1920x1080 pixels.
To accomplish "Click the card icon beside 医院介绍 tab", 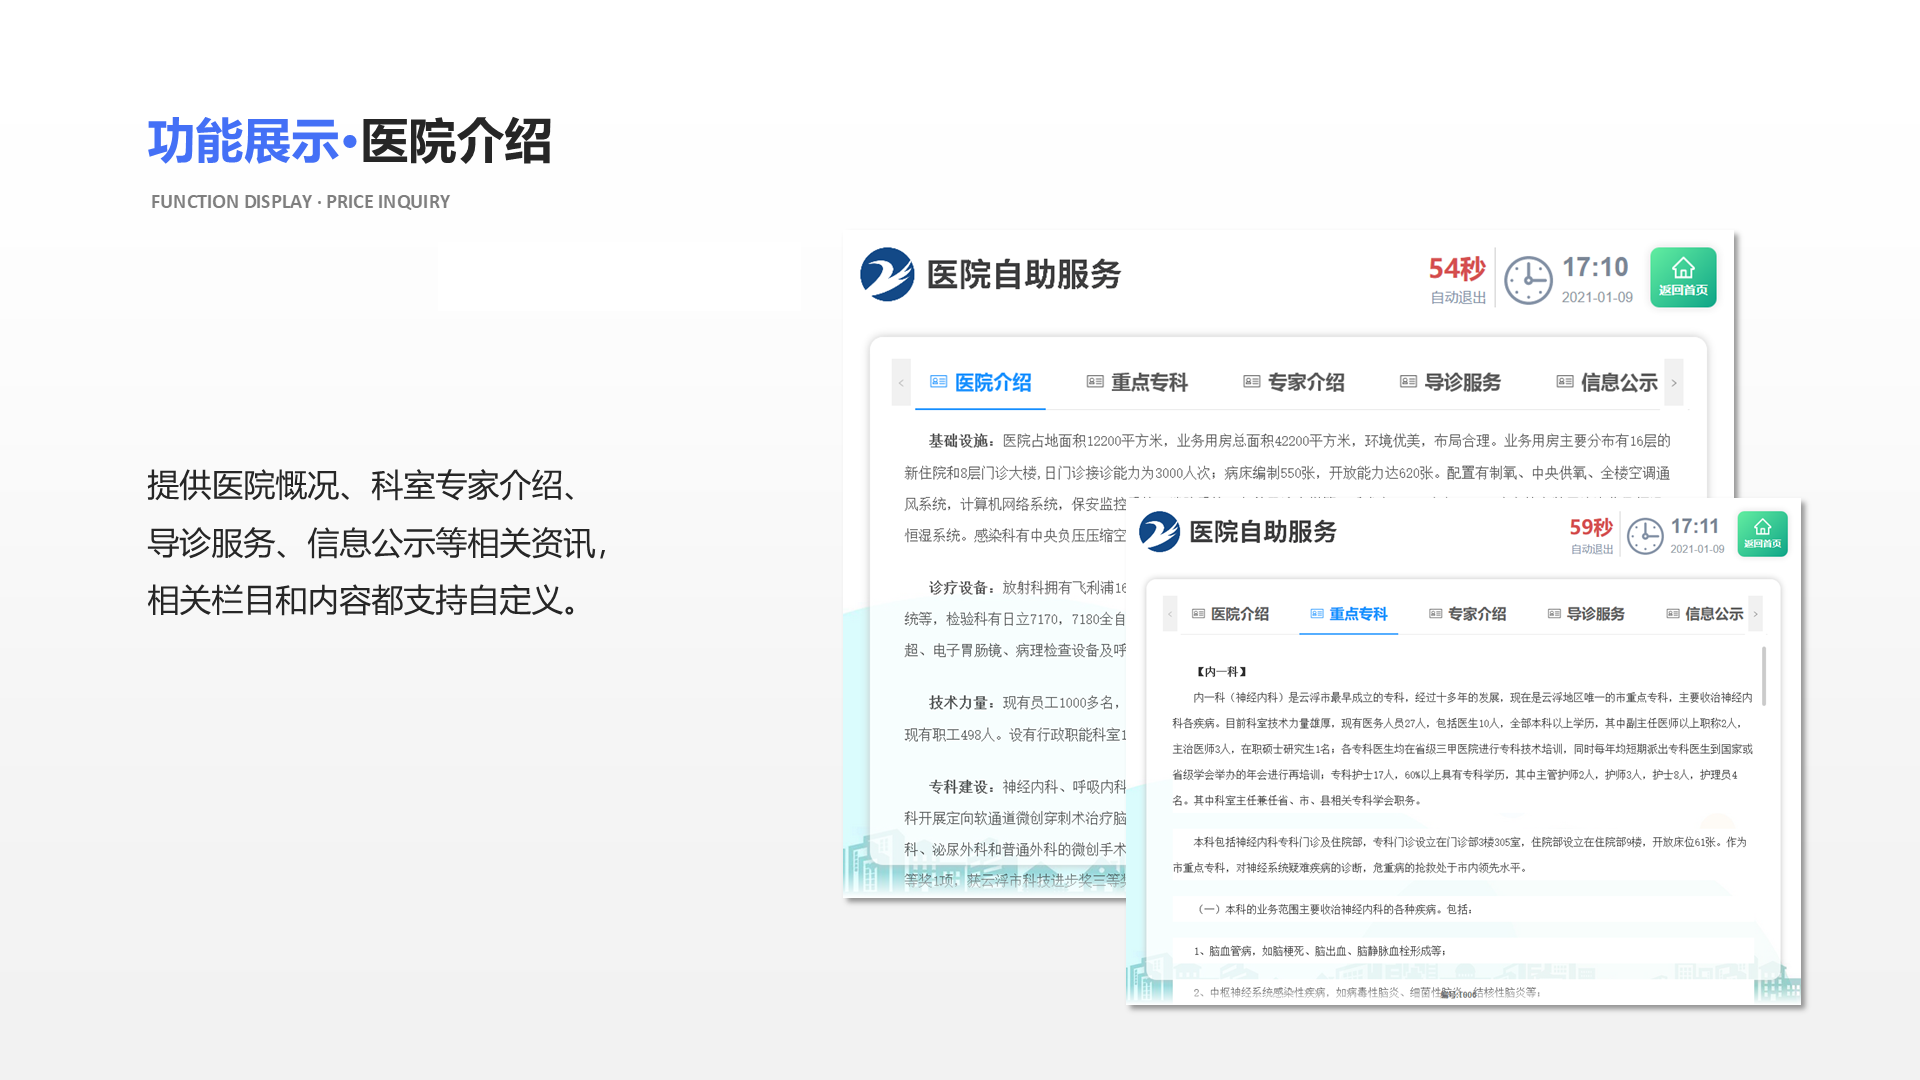I will [x=938, y=382].
